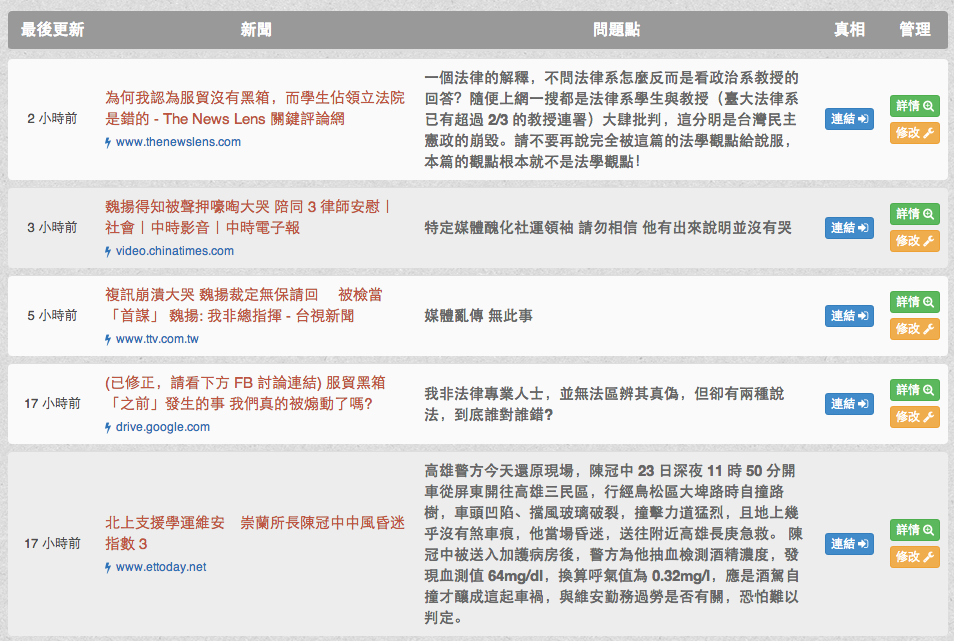This screenshot has width=954, height=641.
Task: Click 真相 column header
Action: [849, 29]
